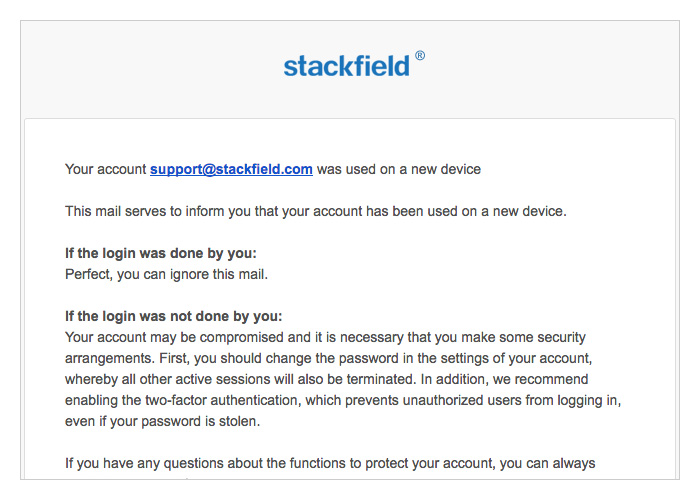Click the sentence mentioning two-factor authentication

tap(343, 400)
